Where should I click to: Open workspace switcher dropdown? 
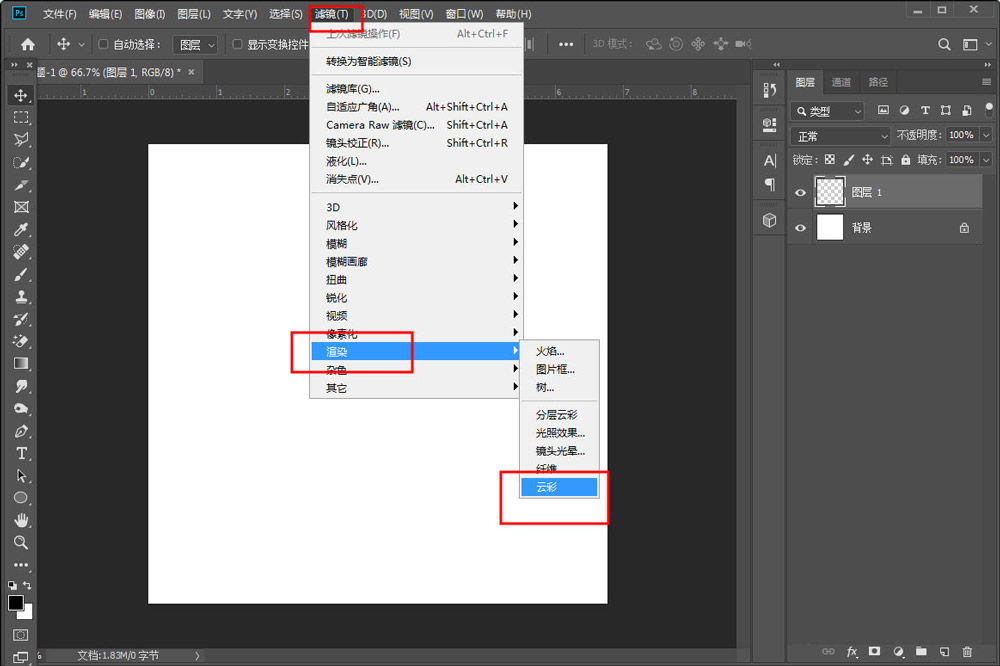click(x=974, y=44)
